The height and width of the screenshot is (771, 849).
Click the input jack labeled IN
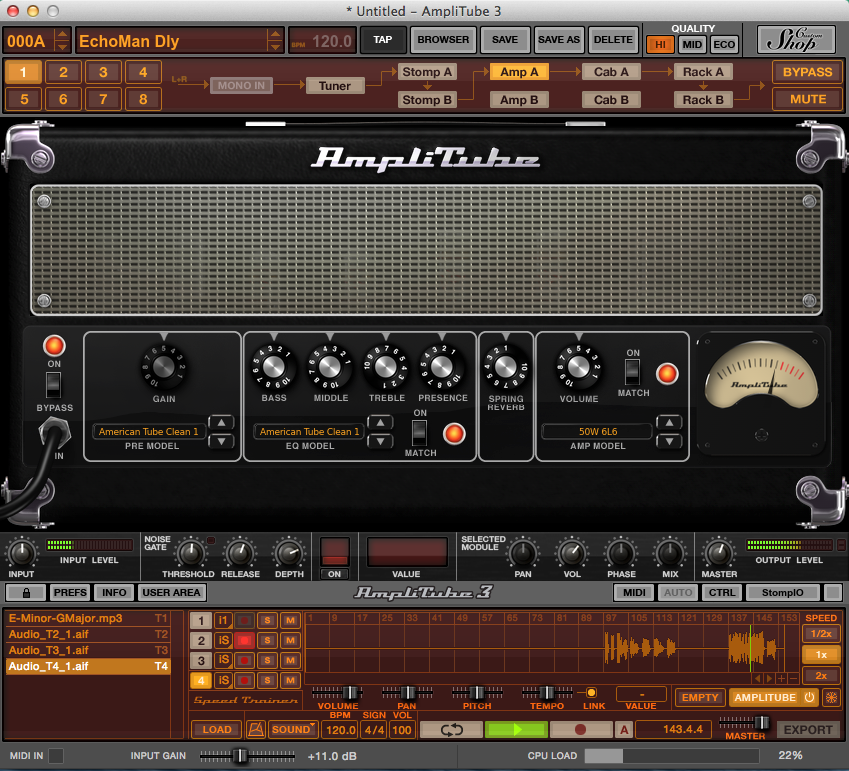[x=55, y=433]
